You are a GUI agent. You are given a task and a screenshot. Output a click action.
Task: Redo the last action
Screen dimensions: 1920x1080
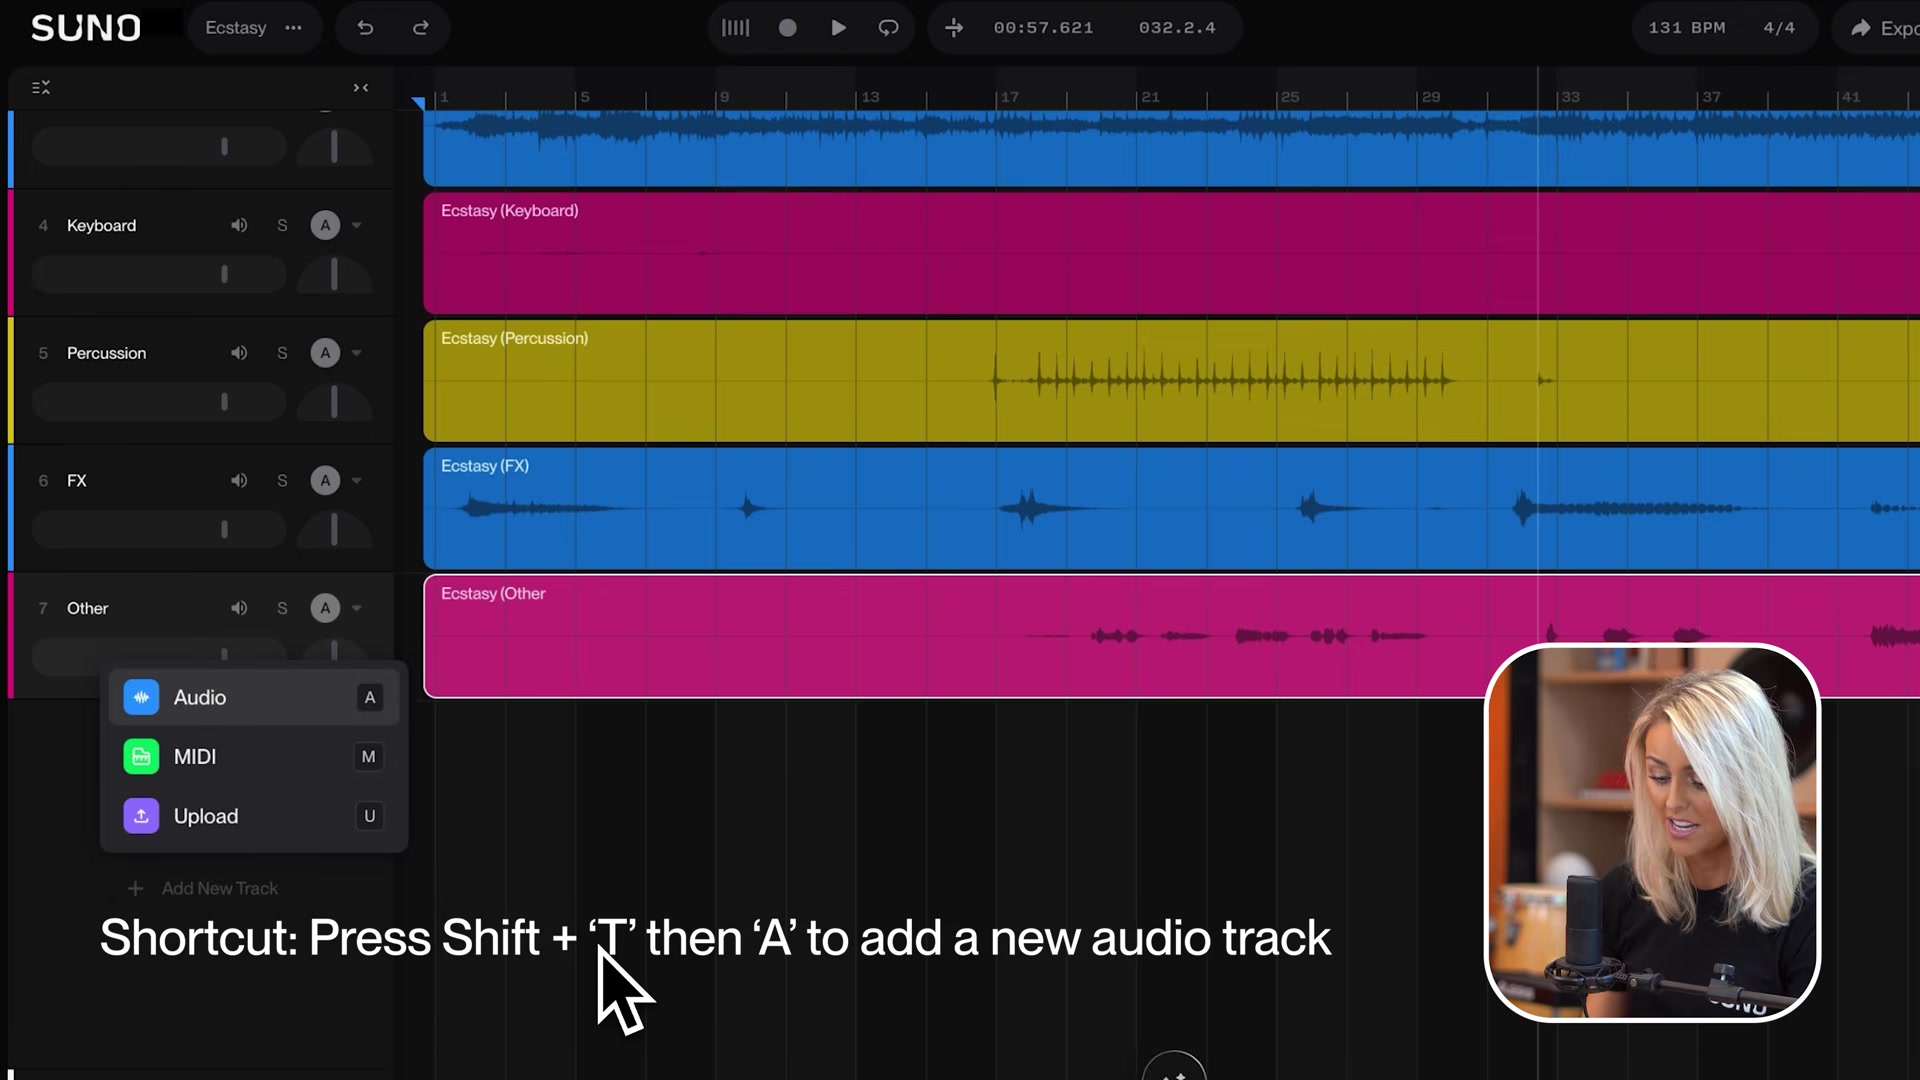coord(421,28)
